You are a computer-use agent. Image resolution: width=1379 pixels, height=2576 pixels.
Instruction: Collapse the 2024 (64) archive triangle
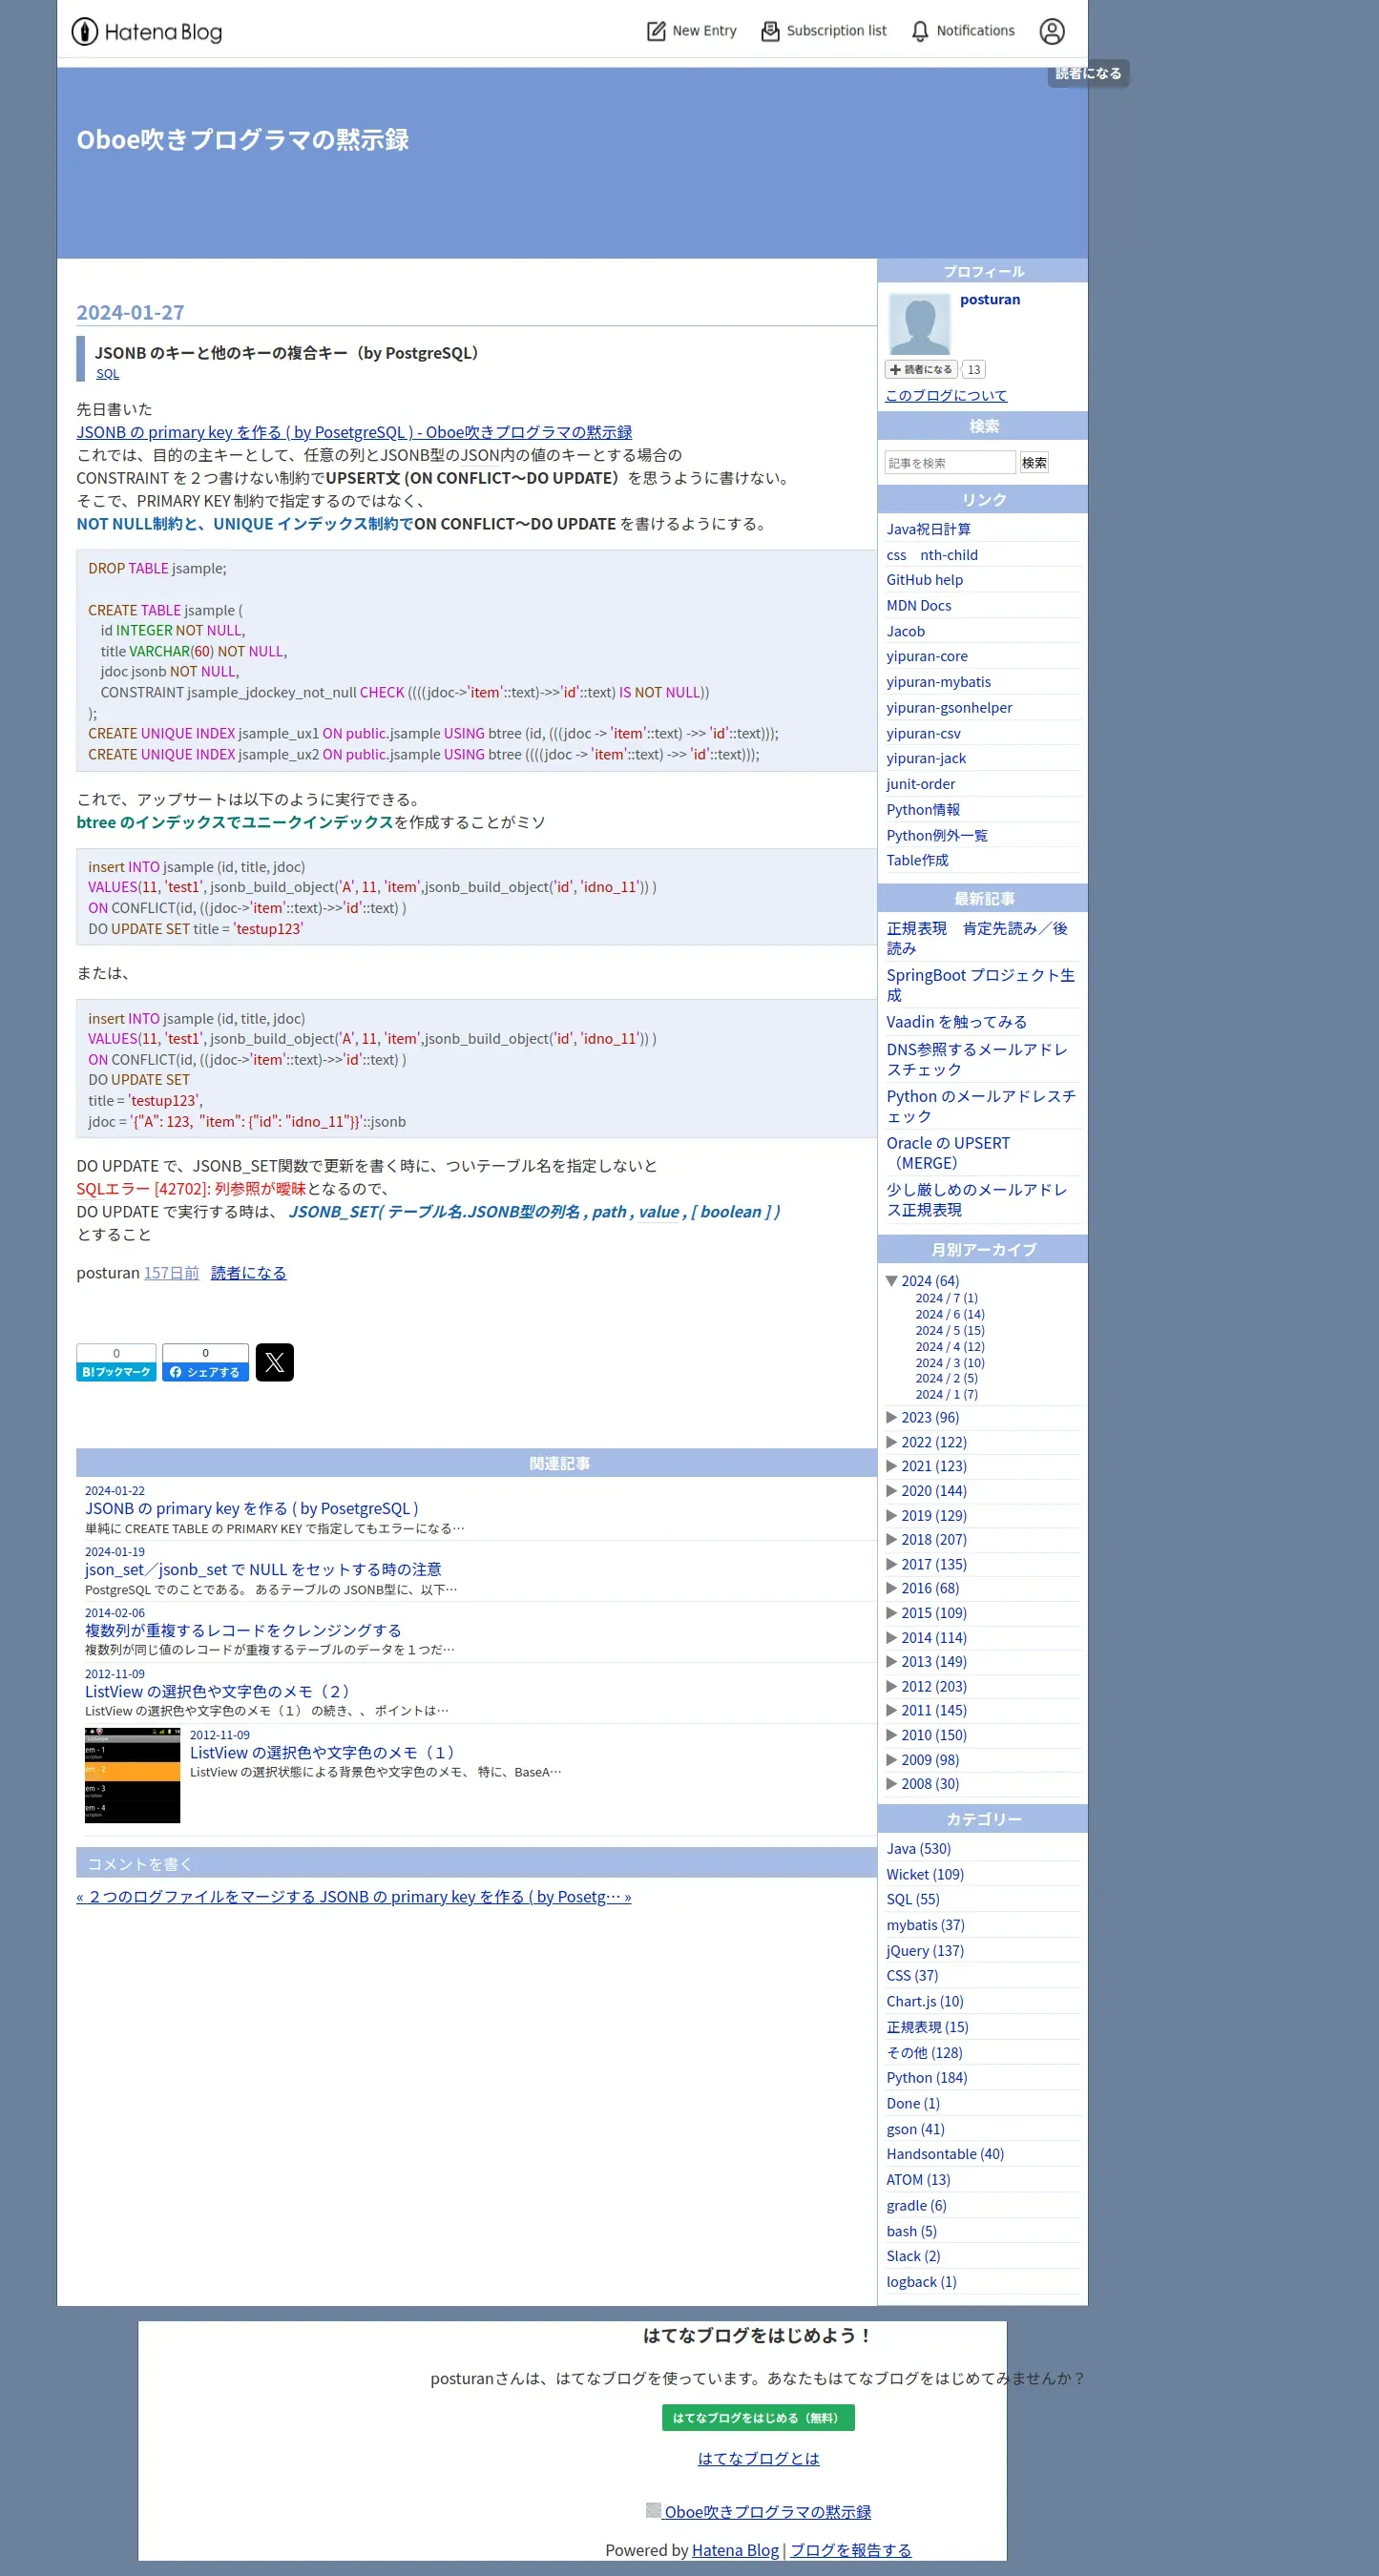tap(892, 1280)
